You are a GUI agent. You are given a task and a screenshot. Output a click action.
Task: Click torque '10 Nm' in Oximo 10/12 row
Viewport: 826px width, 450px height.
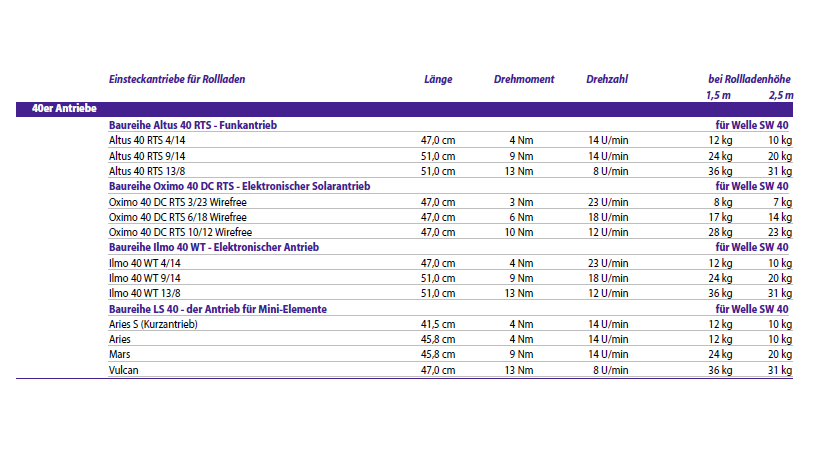(519, 232)
